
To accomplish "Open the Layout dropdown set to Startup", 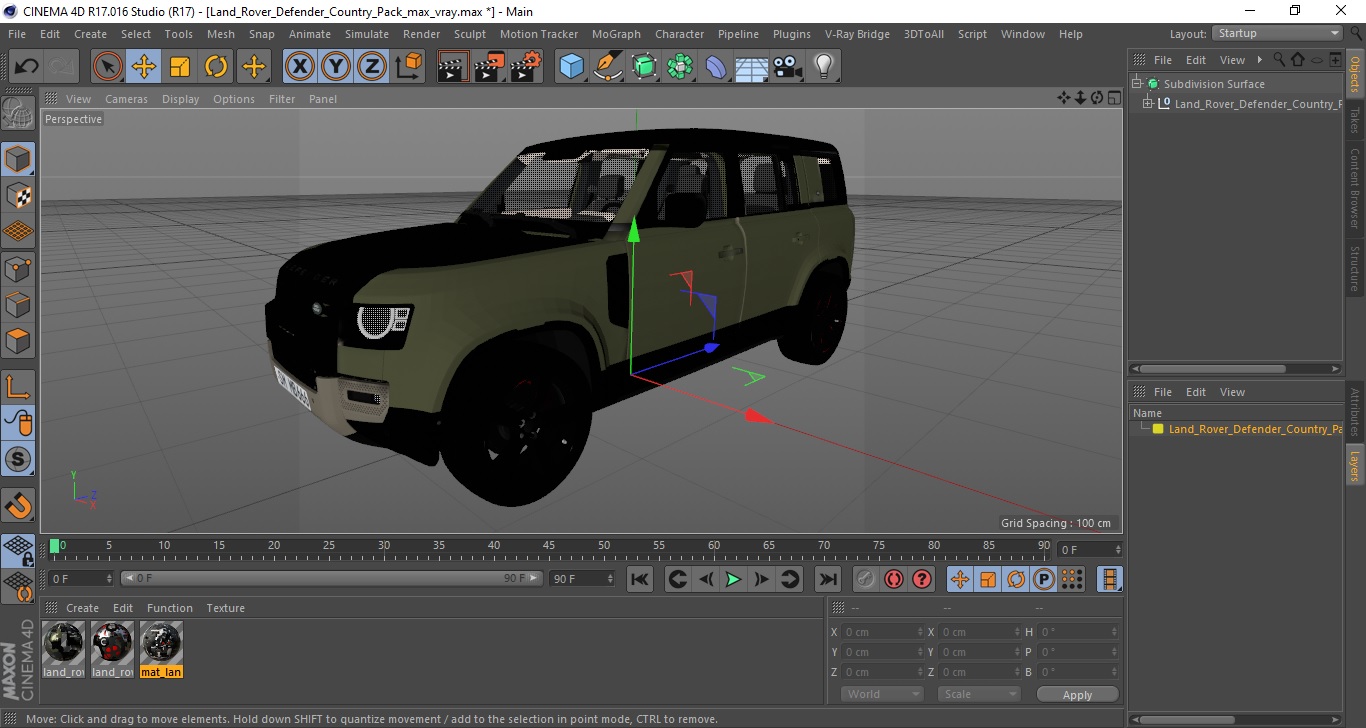I will pos(1277,33).
